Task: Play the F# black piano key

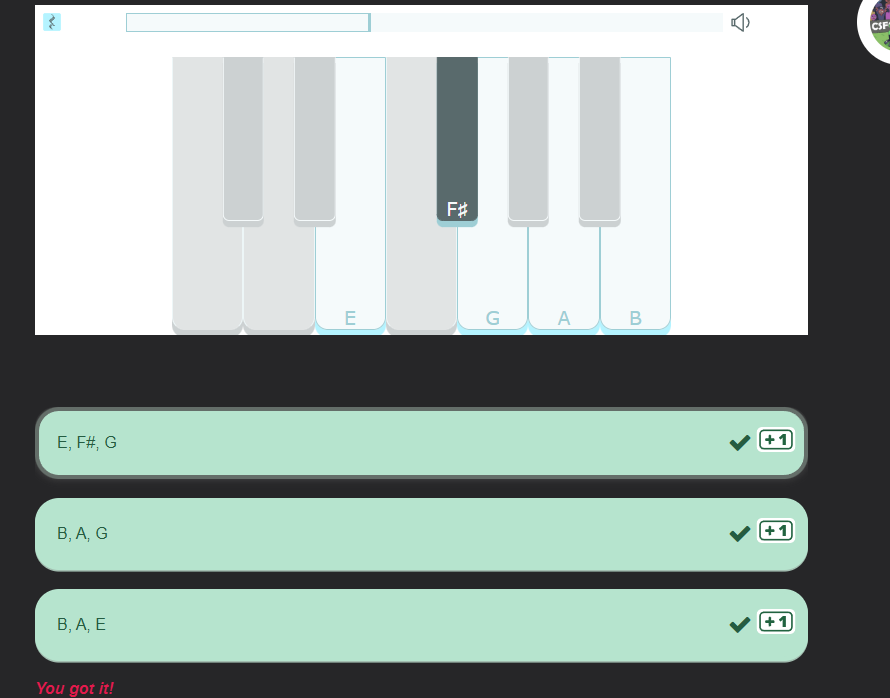Action: tap(457, 139)
